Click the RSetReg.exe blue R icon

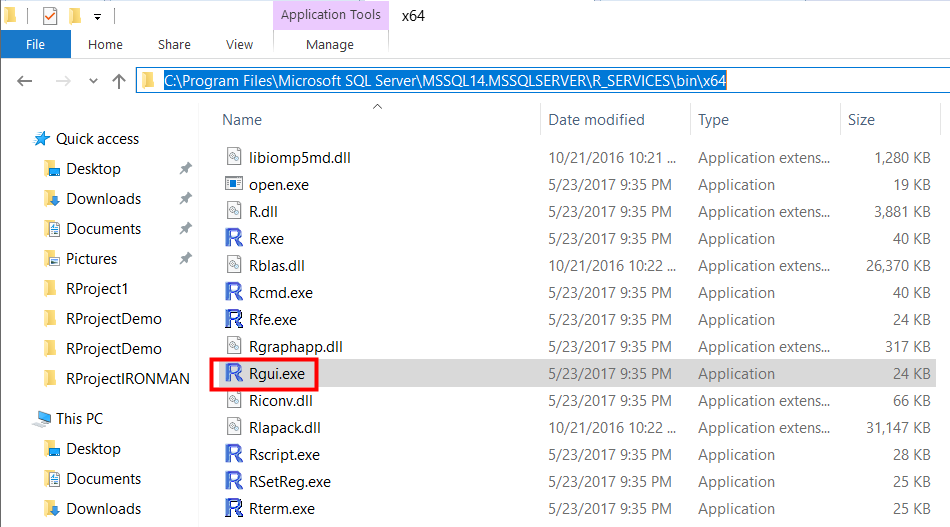pos(234,481)
